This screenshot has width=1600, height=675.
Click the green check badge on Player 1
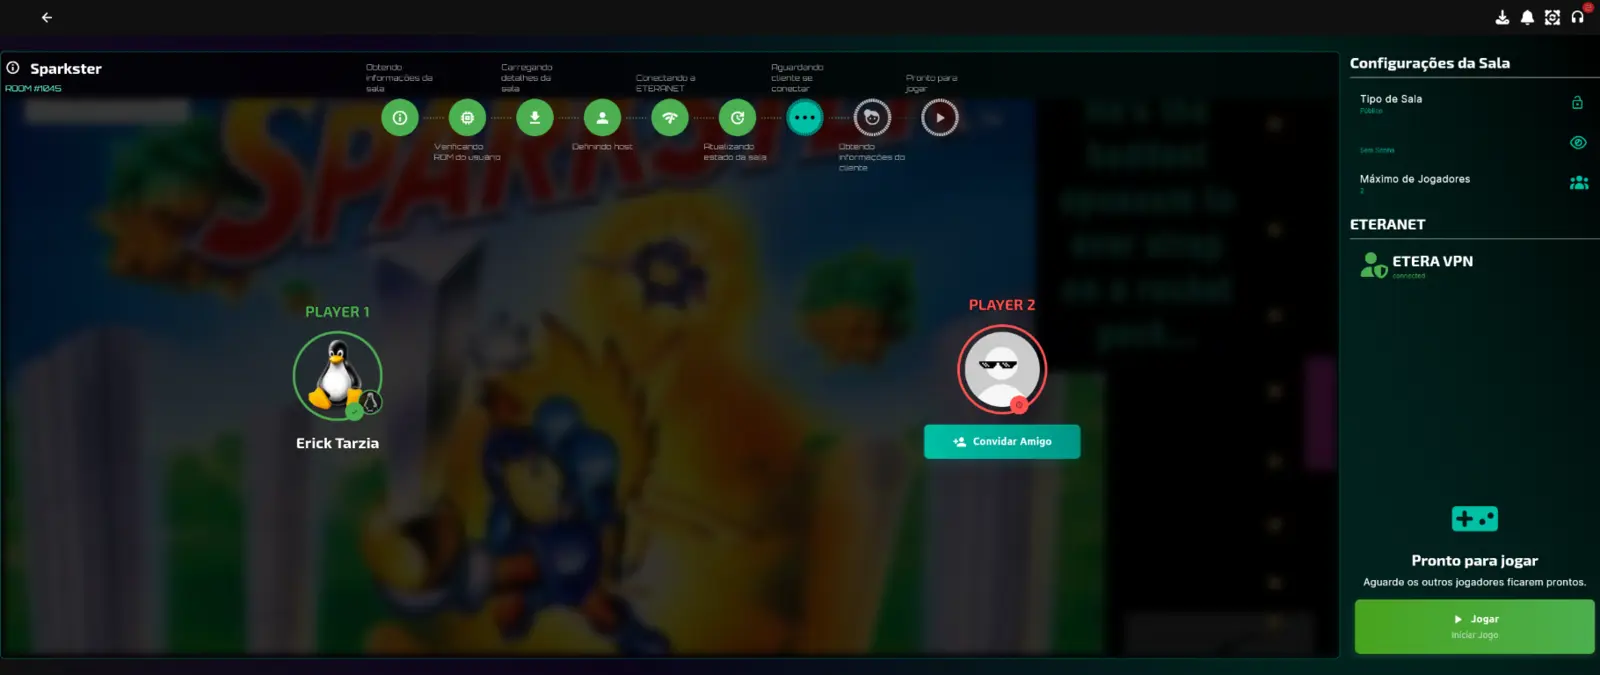pos(354,411)
